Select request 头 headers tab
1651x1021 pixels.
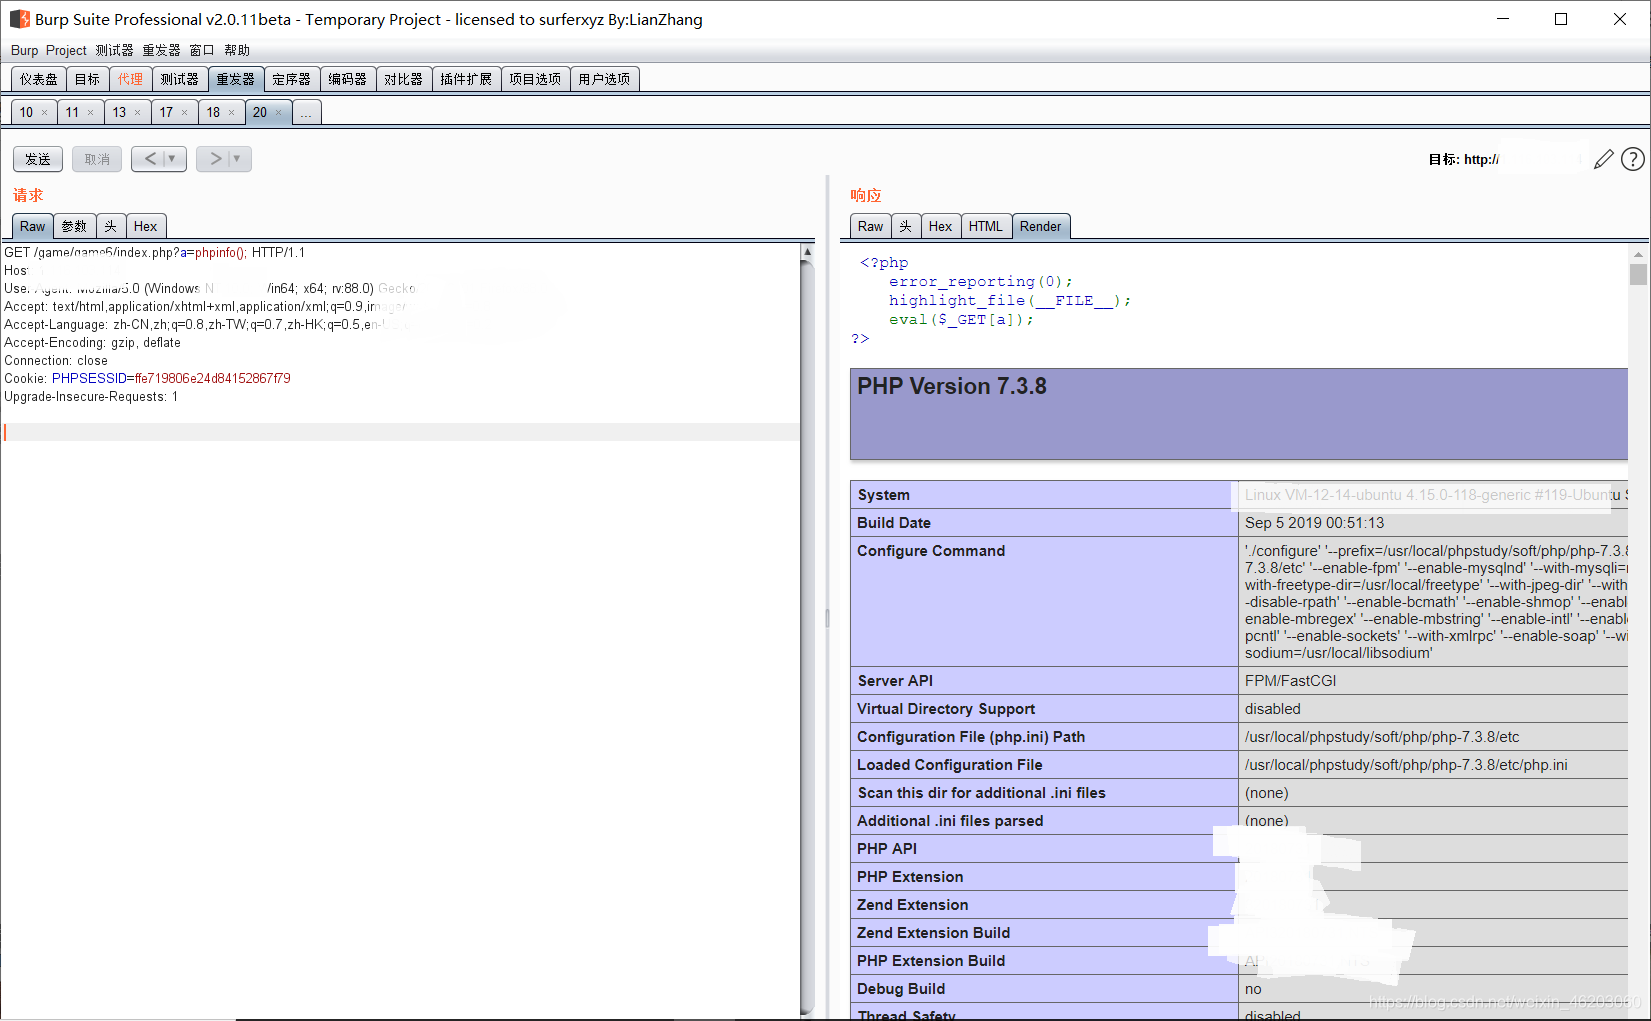(x=111, y=226)
